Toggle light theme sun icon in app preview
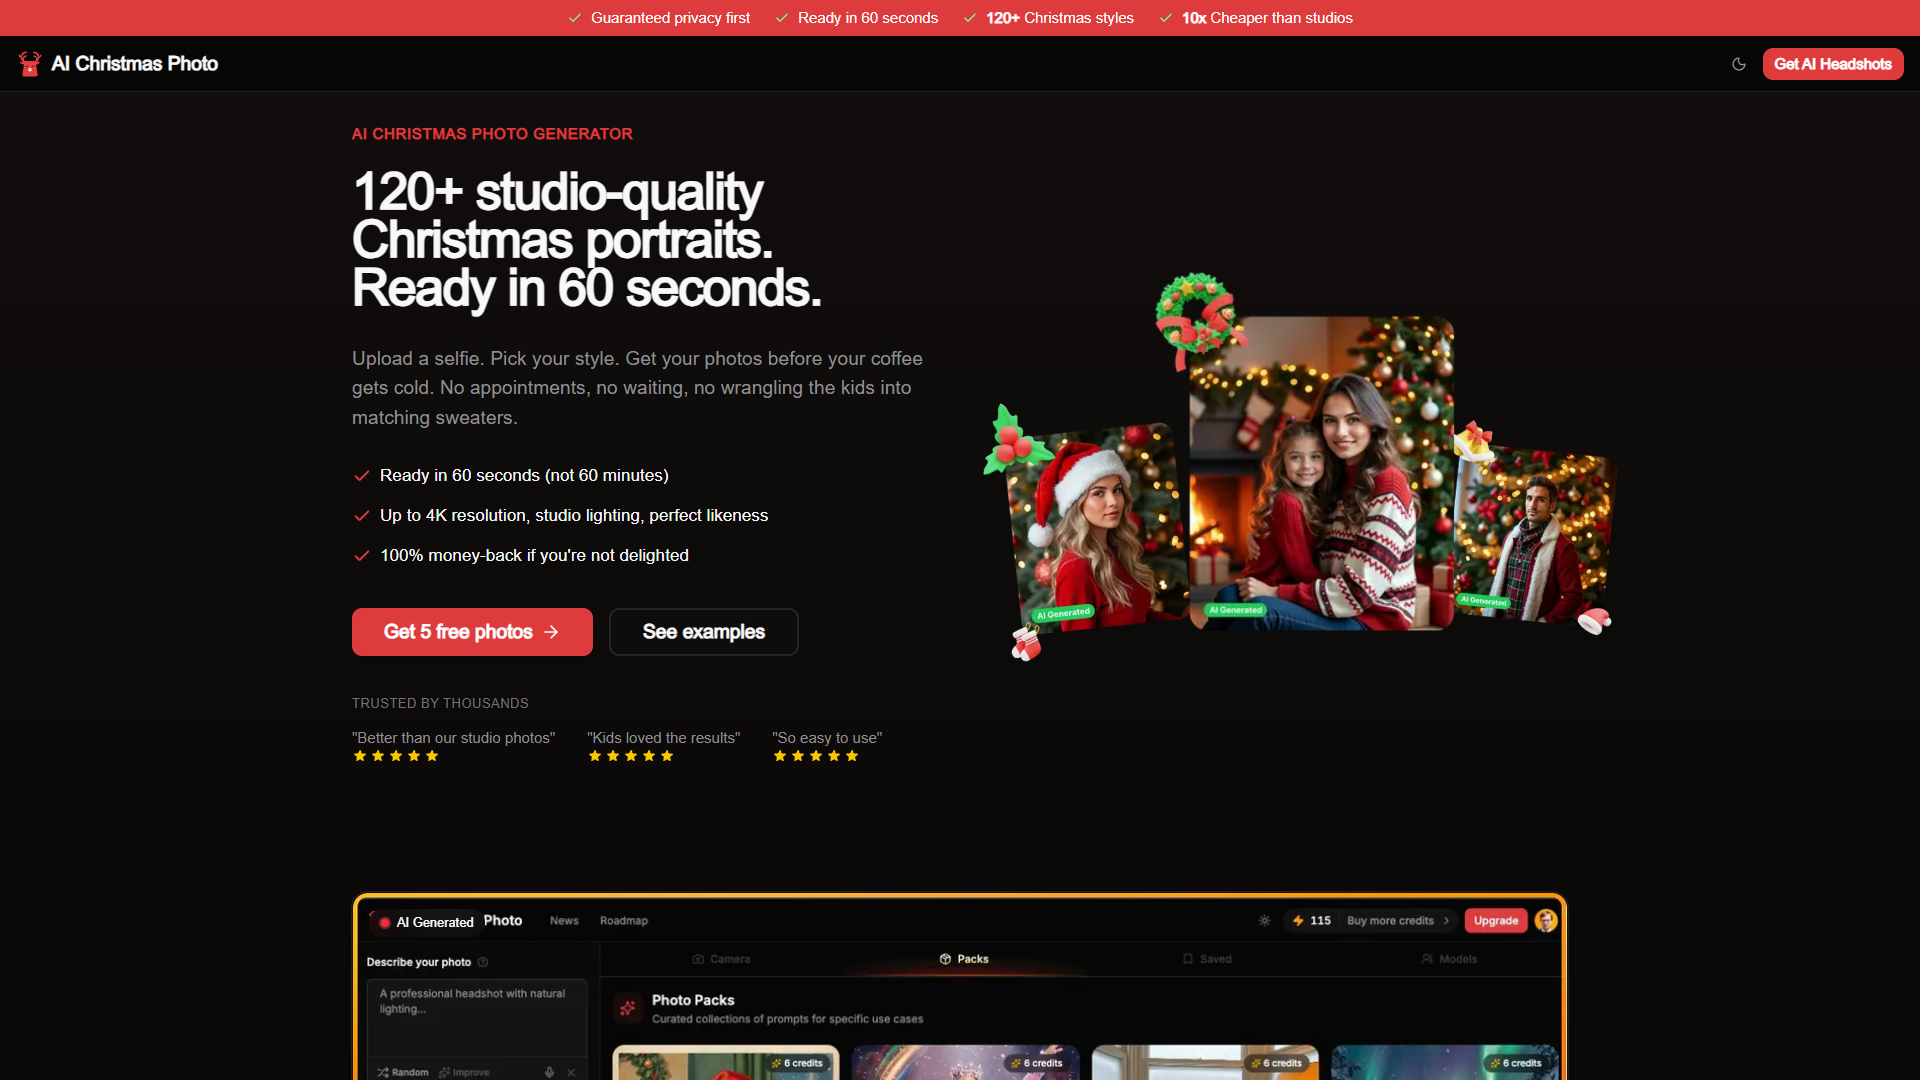 [1265, 921]
